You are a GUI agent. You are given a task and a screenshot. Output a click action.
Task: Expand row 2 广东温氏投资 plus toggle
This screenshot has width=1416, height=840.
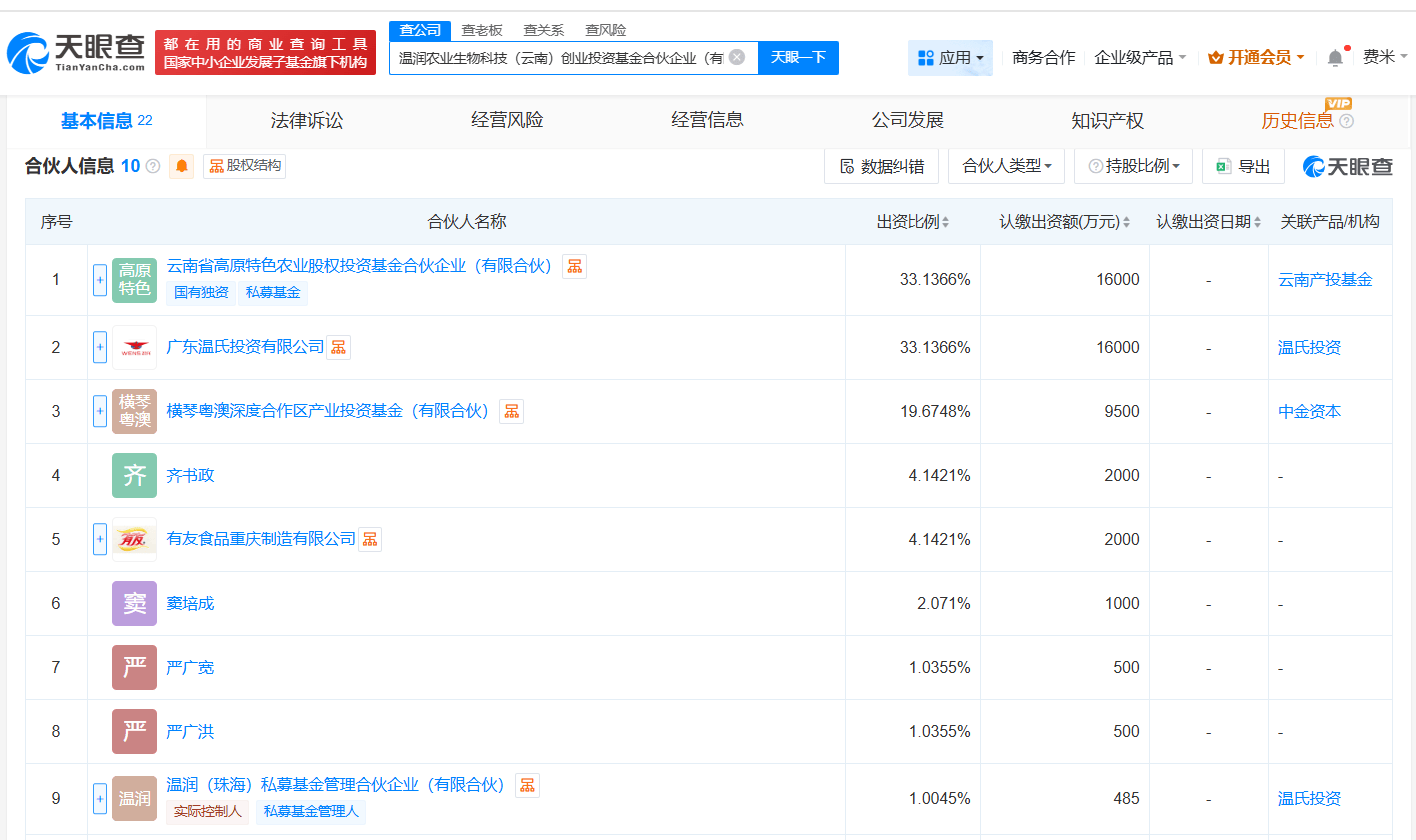tap(100, 347)
